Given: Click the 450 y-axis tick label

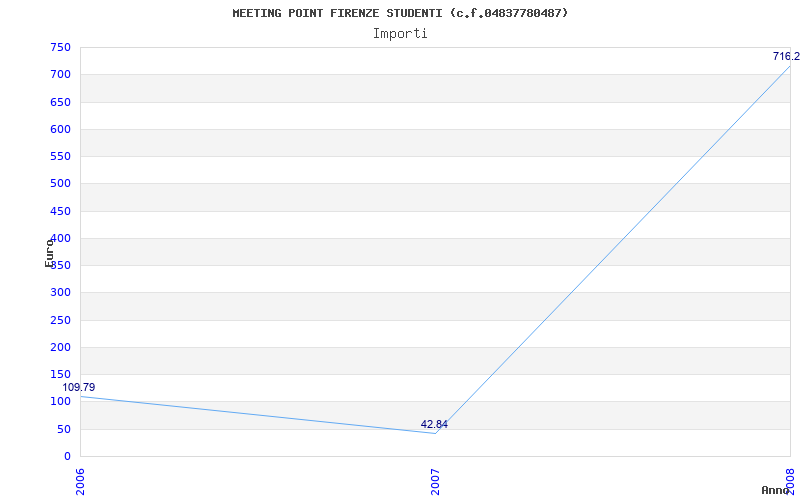Looking at the screenshot, I should 60,211.
